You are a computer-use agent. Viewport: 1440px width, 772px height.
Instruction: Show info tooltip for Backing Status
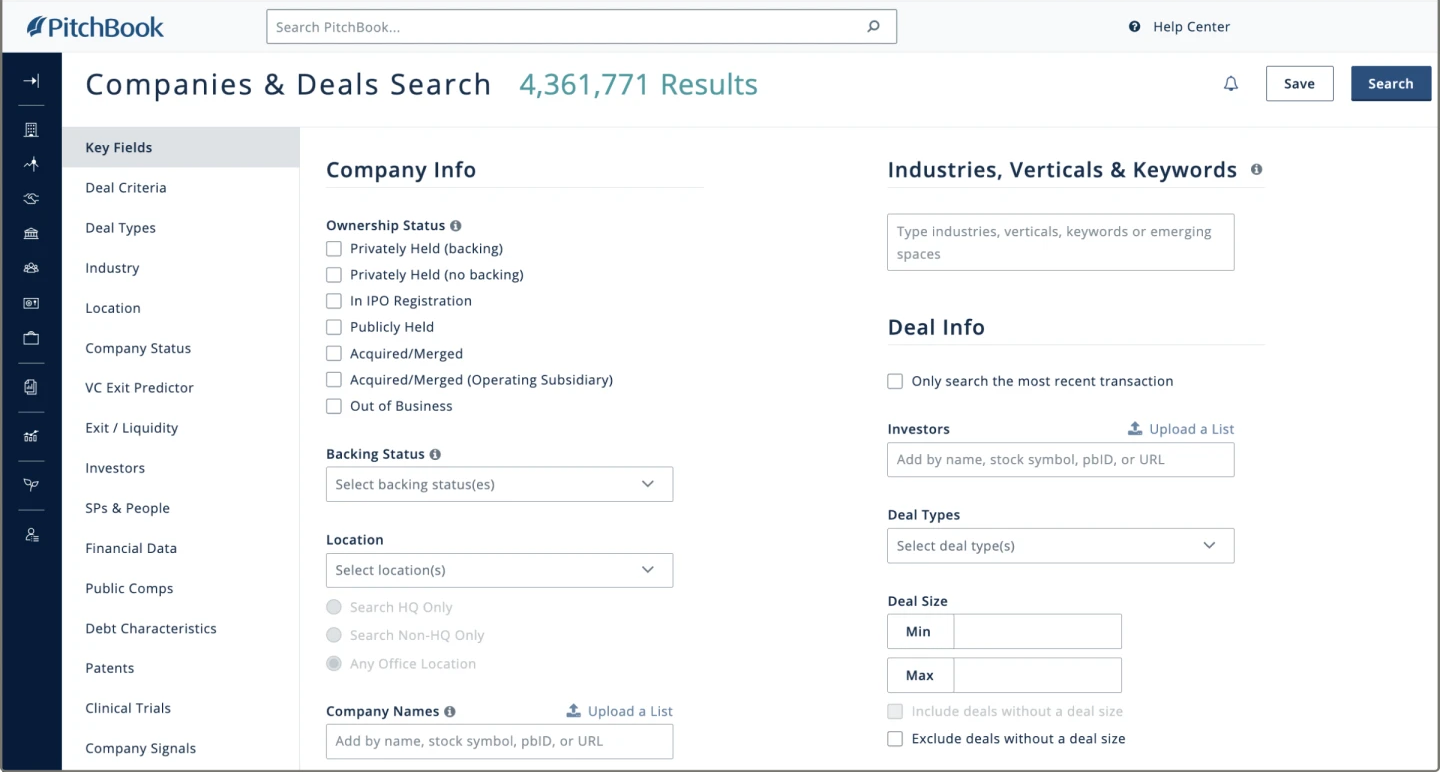point(435,454)
